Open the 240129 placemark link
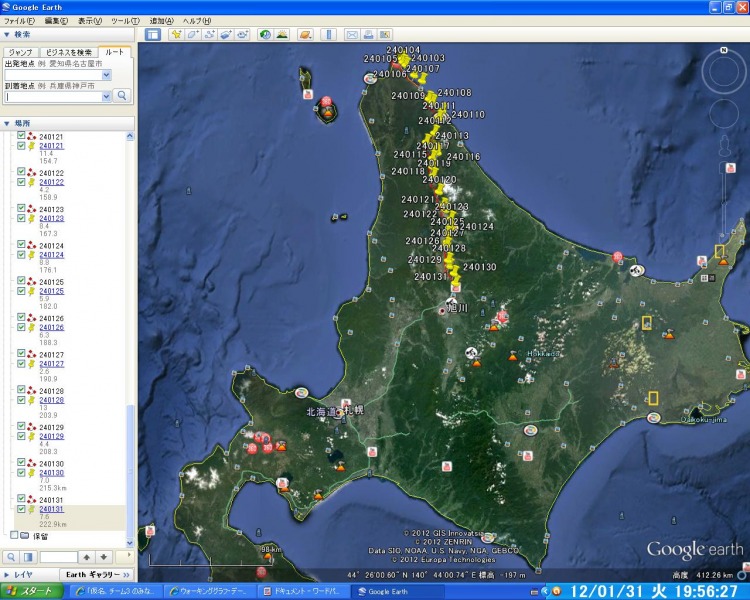 52,436
